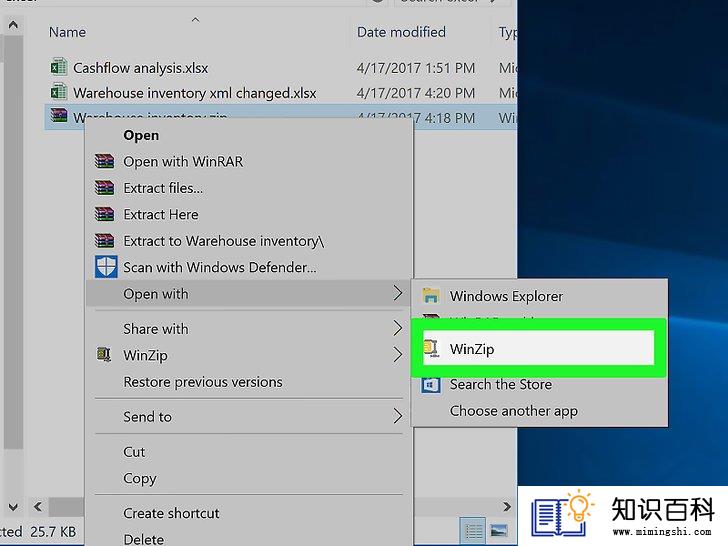Click the Excel icon of Cashflow analysis.xlsx
Screen dimensions: 728x546
tap(58, 67)
